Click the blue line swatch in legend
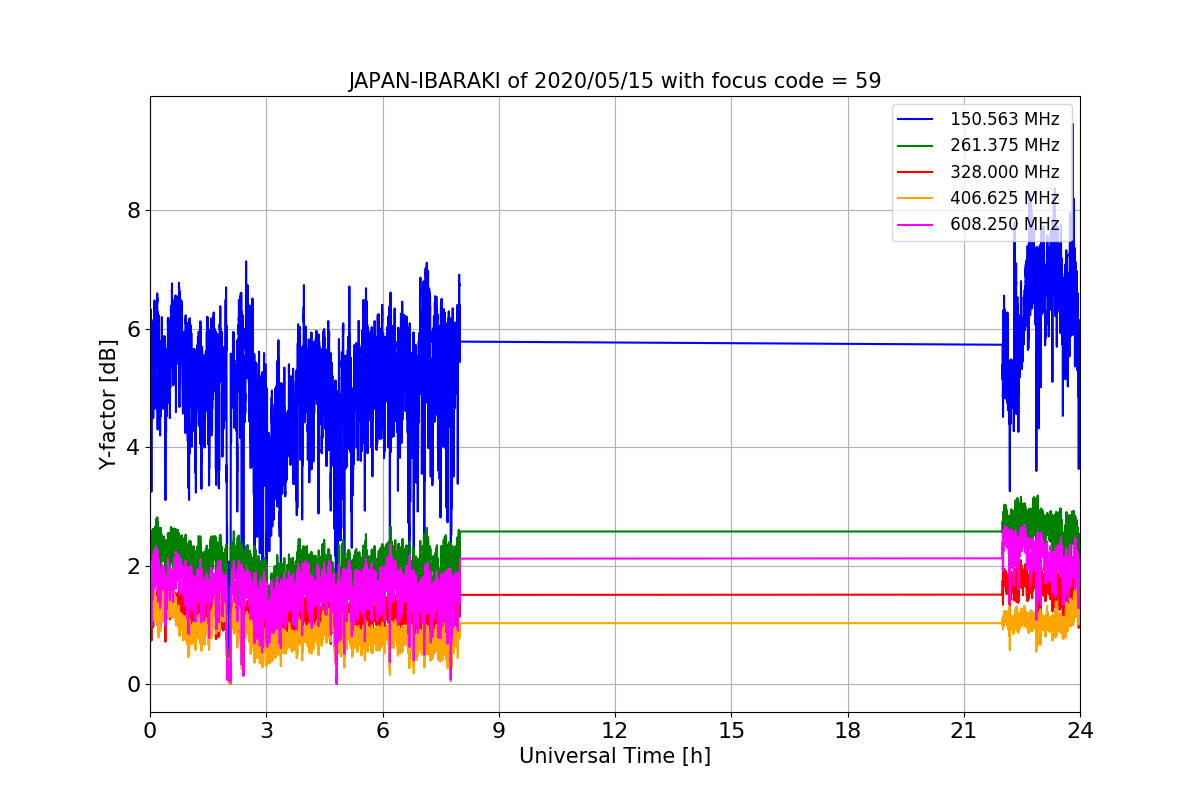This screenshot has height=800, width=1200. (916, 119)
